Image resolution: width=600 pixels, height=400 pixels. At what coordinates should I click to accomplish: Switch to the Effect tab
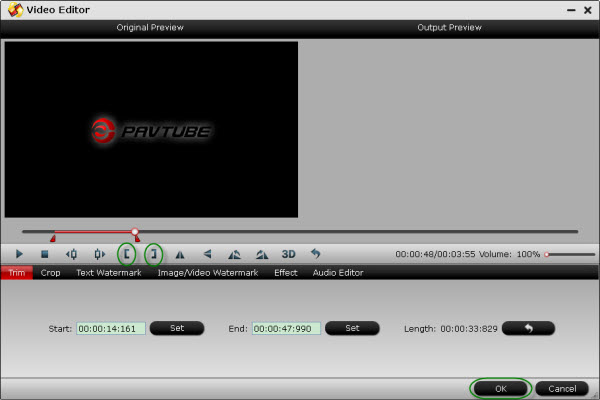285,273
